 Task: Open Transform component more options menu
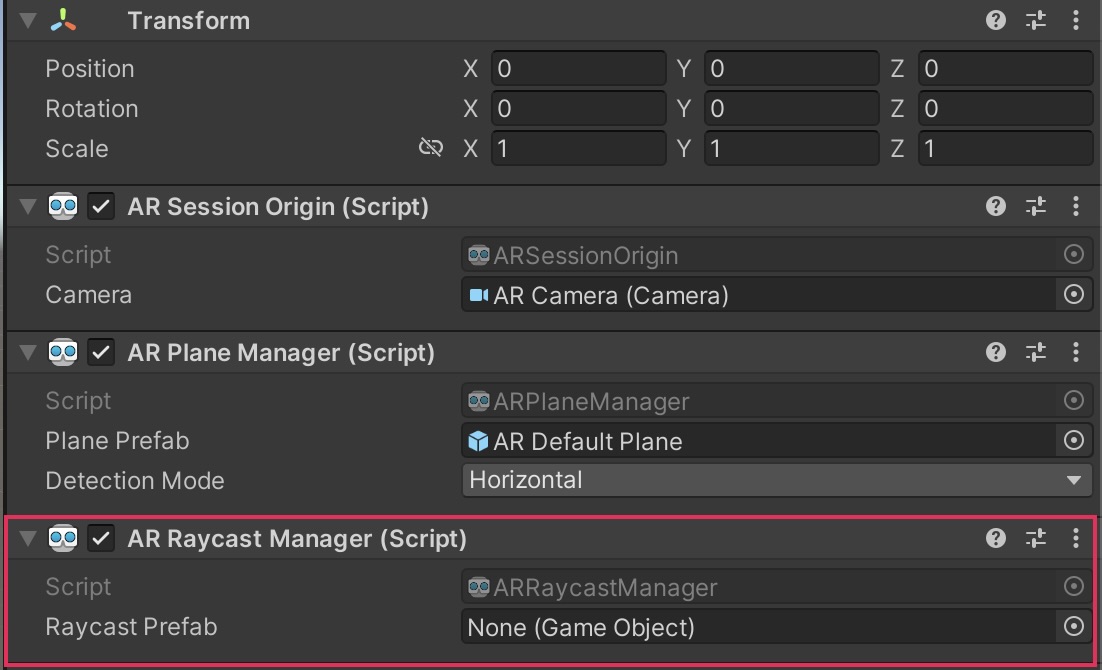[x=1076, y=20]
